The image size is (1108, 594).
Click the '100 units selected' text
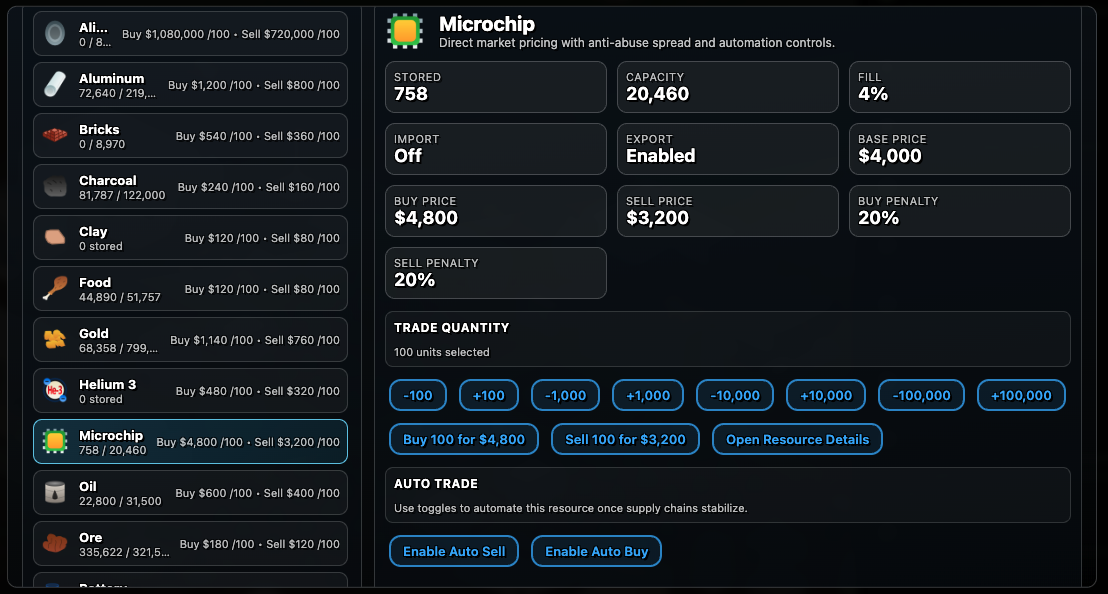tap(442, 352)
